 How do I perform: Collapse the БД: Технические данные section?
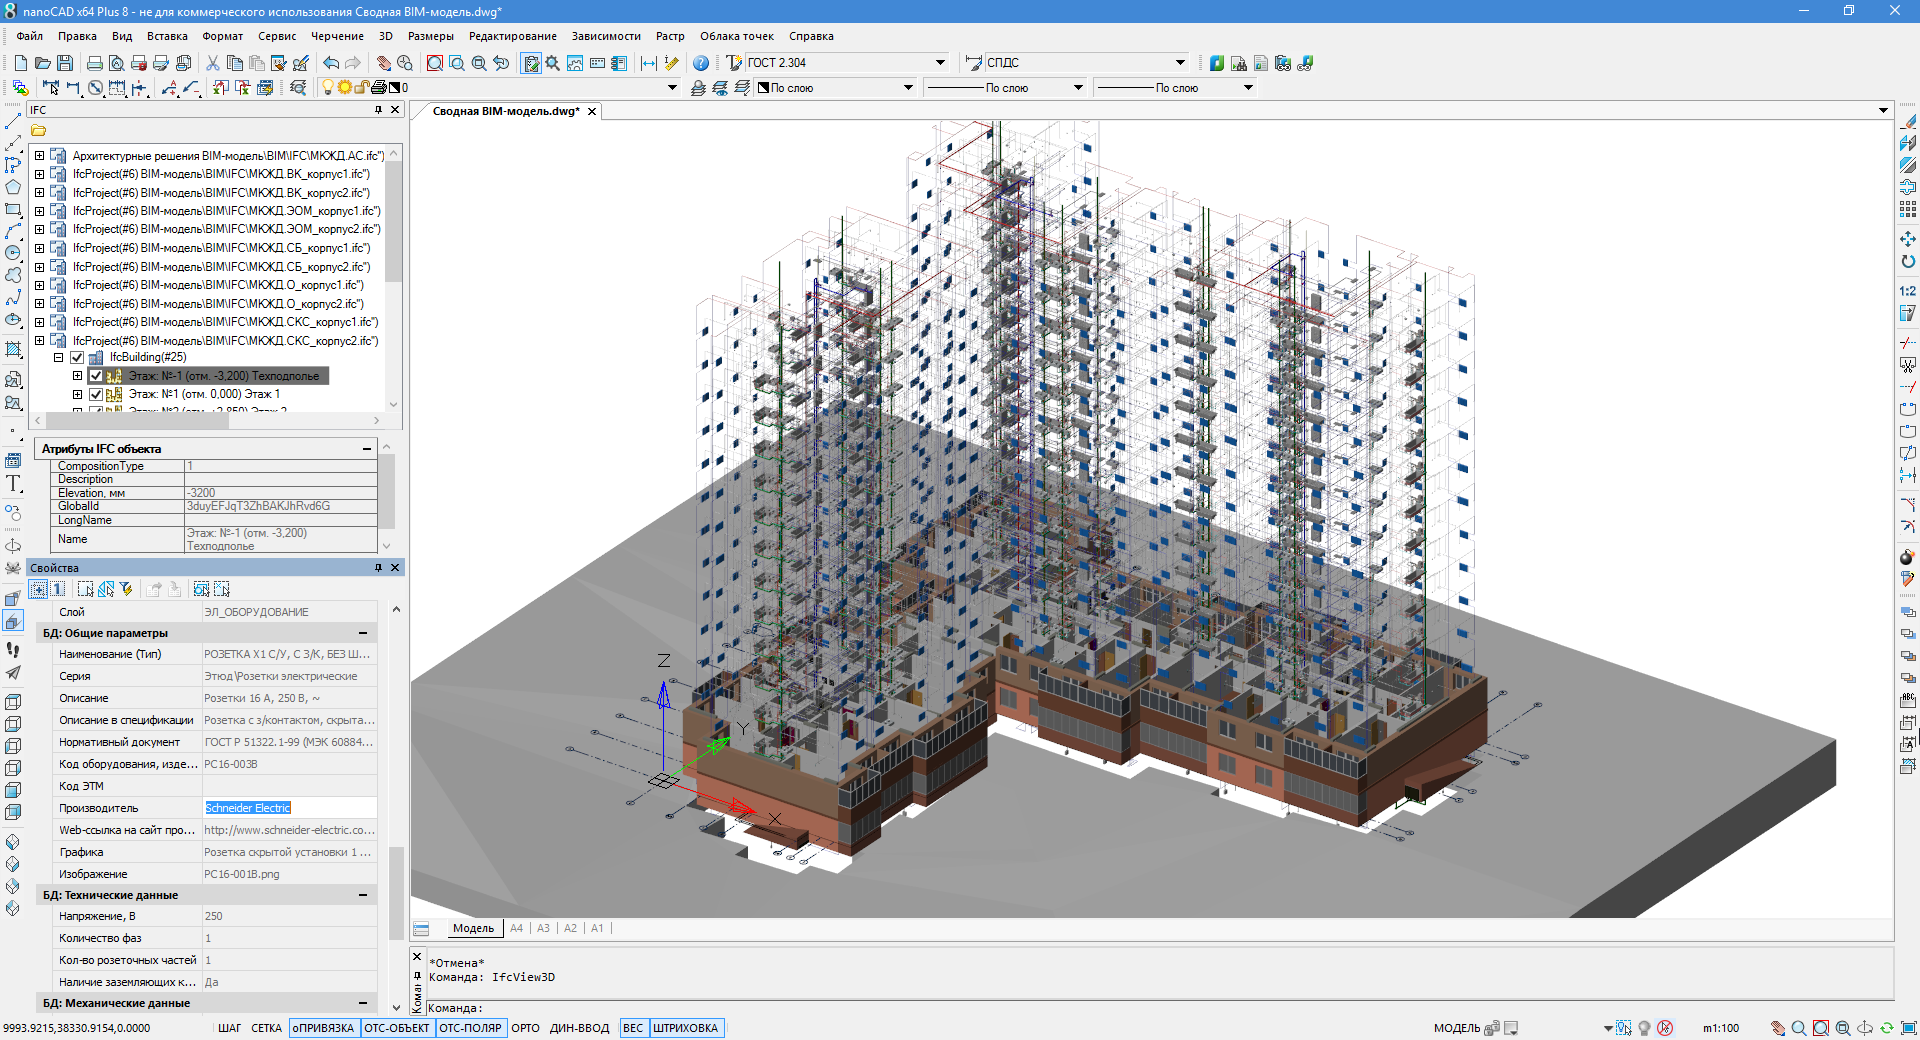pos(362,895)
